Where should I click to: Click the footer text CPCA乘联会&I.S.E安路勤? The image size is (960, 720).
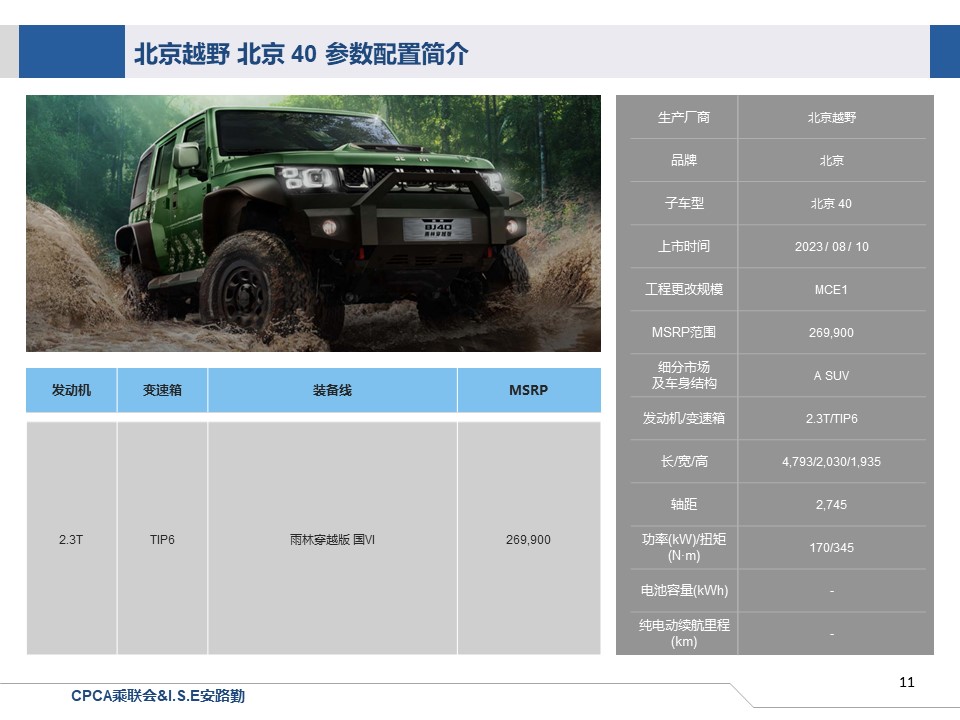pos(158,696)
